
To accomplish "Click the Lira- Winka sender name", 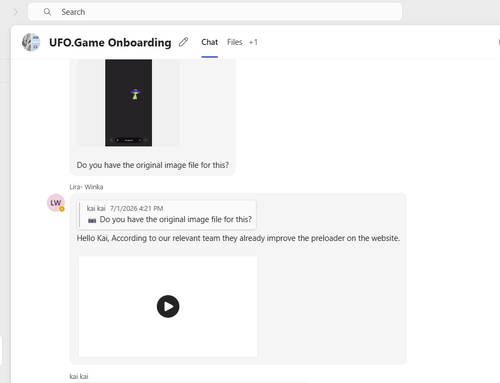I will coord(86,187).
